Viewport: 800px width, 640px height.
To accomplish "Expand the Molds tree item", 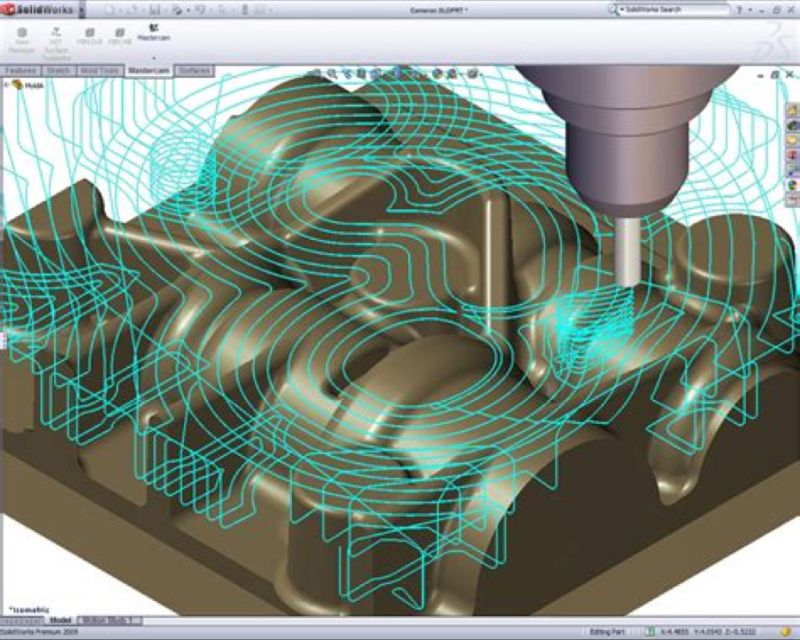I will coord(7,85).
